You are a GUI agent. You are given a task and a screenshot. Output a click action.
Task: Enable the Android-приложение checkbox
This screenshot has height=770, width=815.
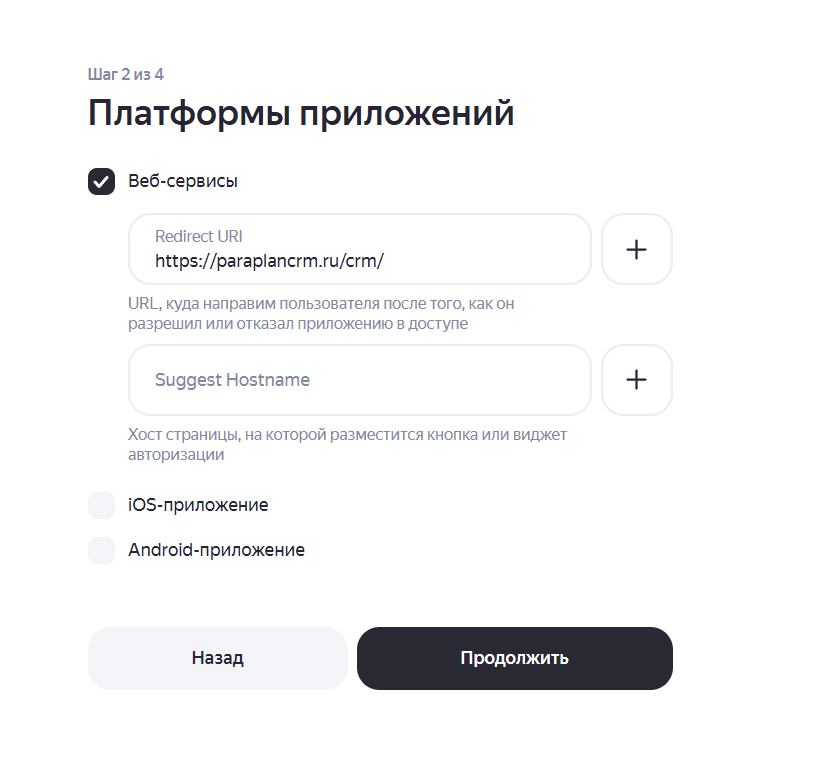click(x=101, y=550)
